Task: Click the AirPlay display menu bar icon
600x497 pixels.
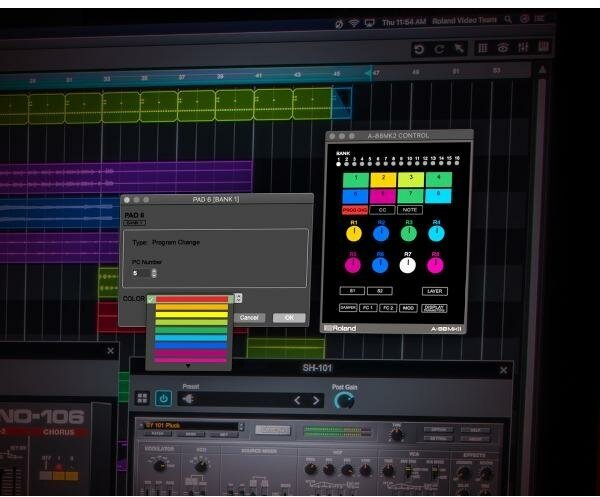Action: pyautogui.click(x=369, y=23)
